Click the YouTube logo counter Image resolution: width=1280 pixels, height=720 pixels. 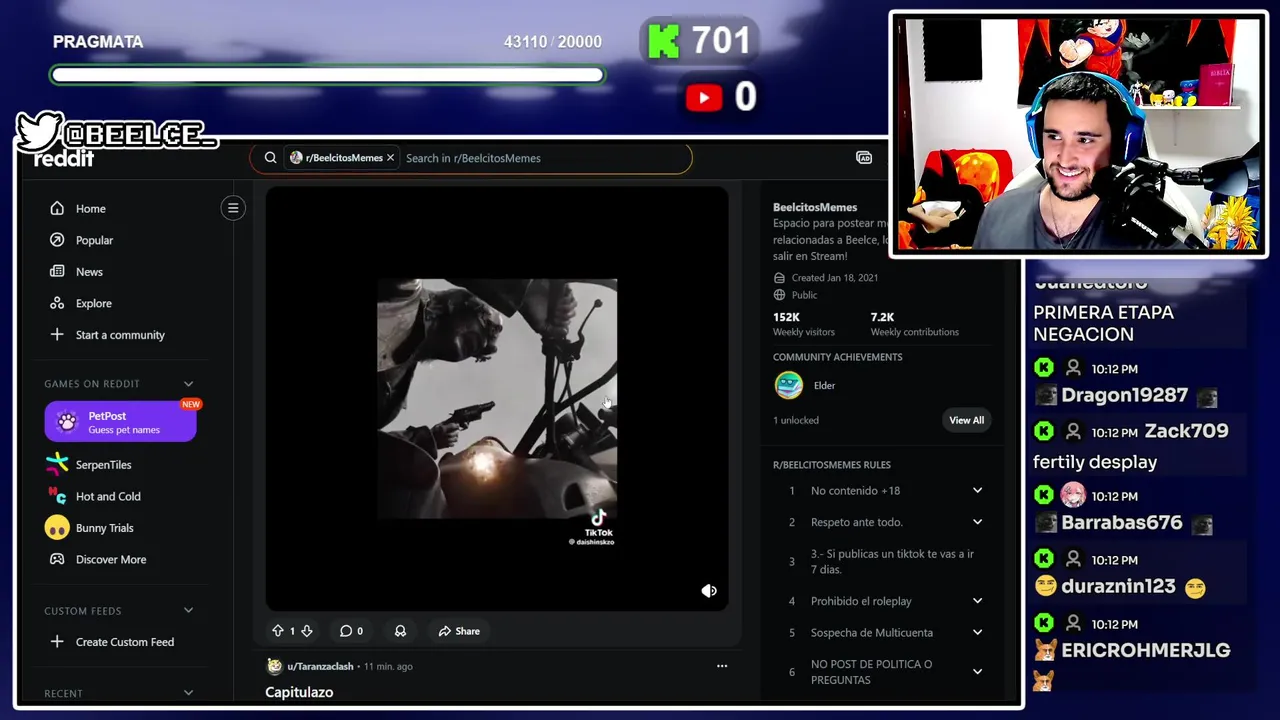(704, 97)
